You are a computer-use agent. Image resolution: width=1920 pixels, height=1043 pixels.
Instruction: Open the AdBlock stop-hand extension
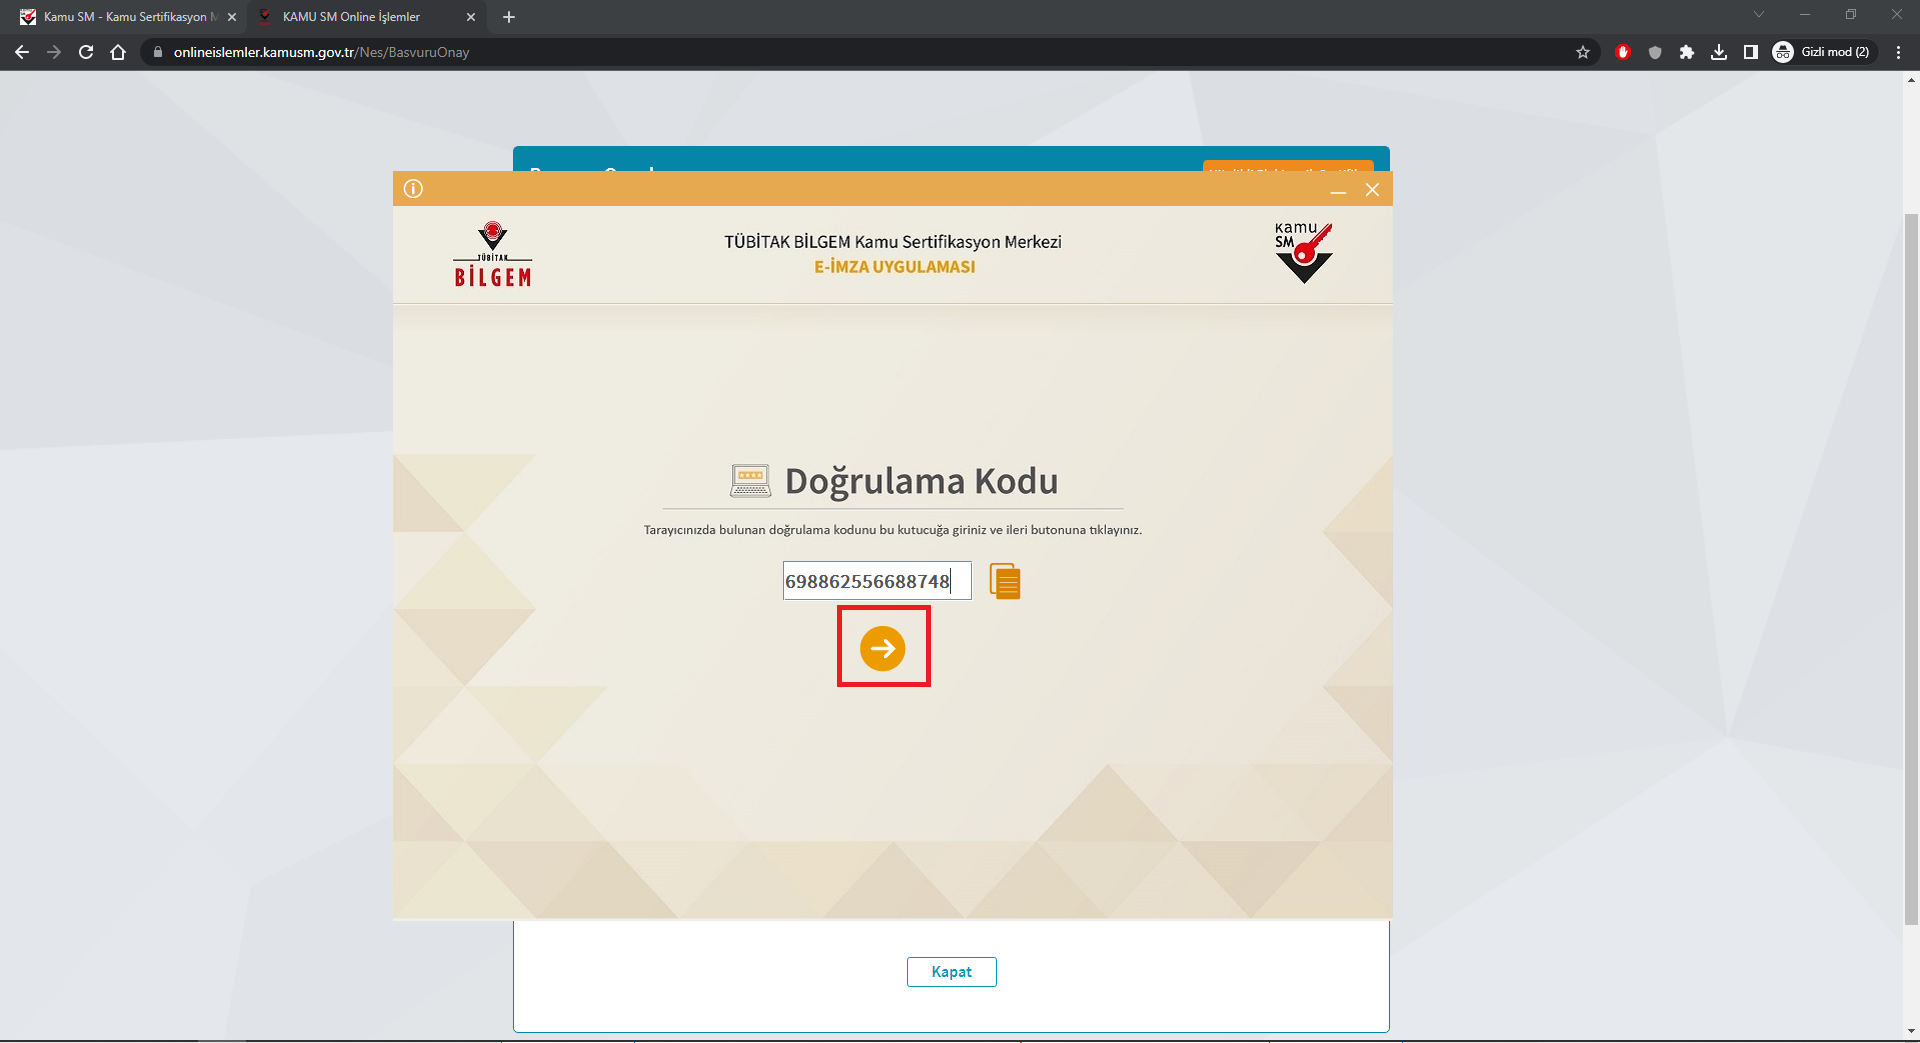point(1623,52)
